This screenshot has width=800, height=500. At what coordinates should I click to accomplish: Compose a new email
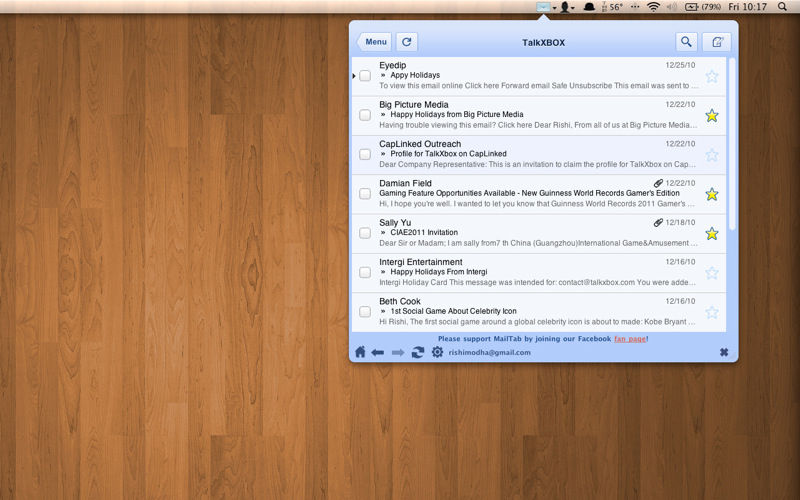click(717, 42)
